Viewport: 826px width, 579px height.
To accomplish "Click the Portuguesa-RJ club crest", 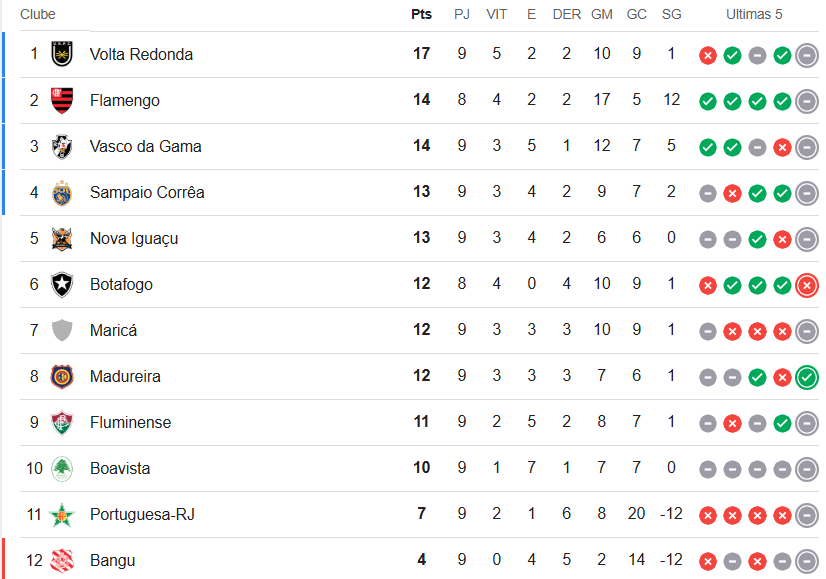I will 62,514.
